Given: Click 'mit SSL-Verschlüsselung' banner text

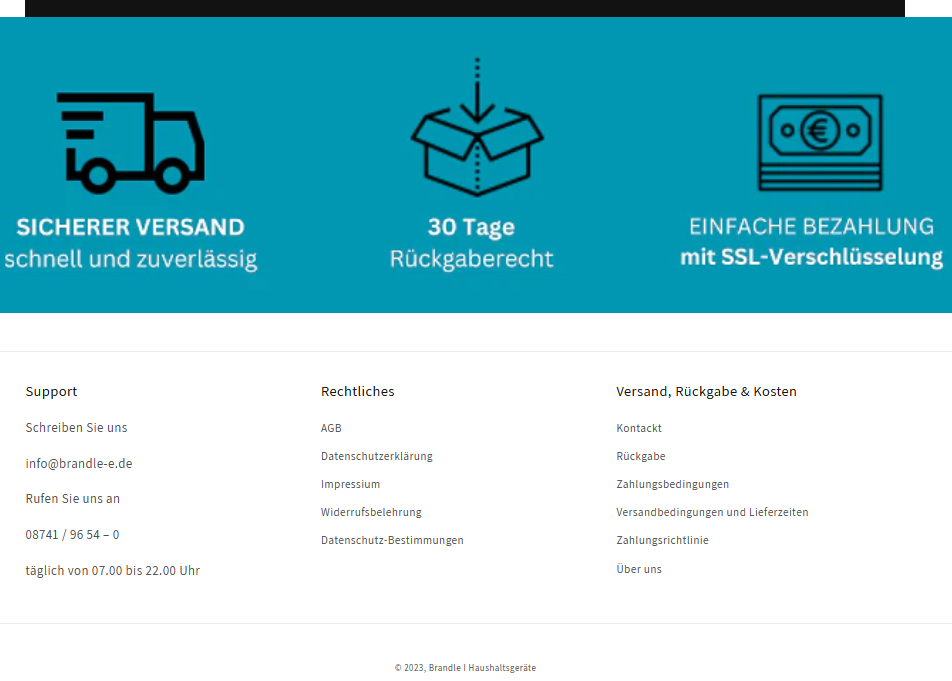Looking at the screenshot, I should [x=811, y=257].
